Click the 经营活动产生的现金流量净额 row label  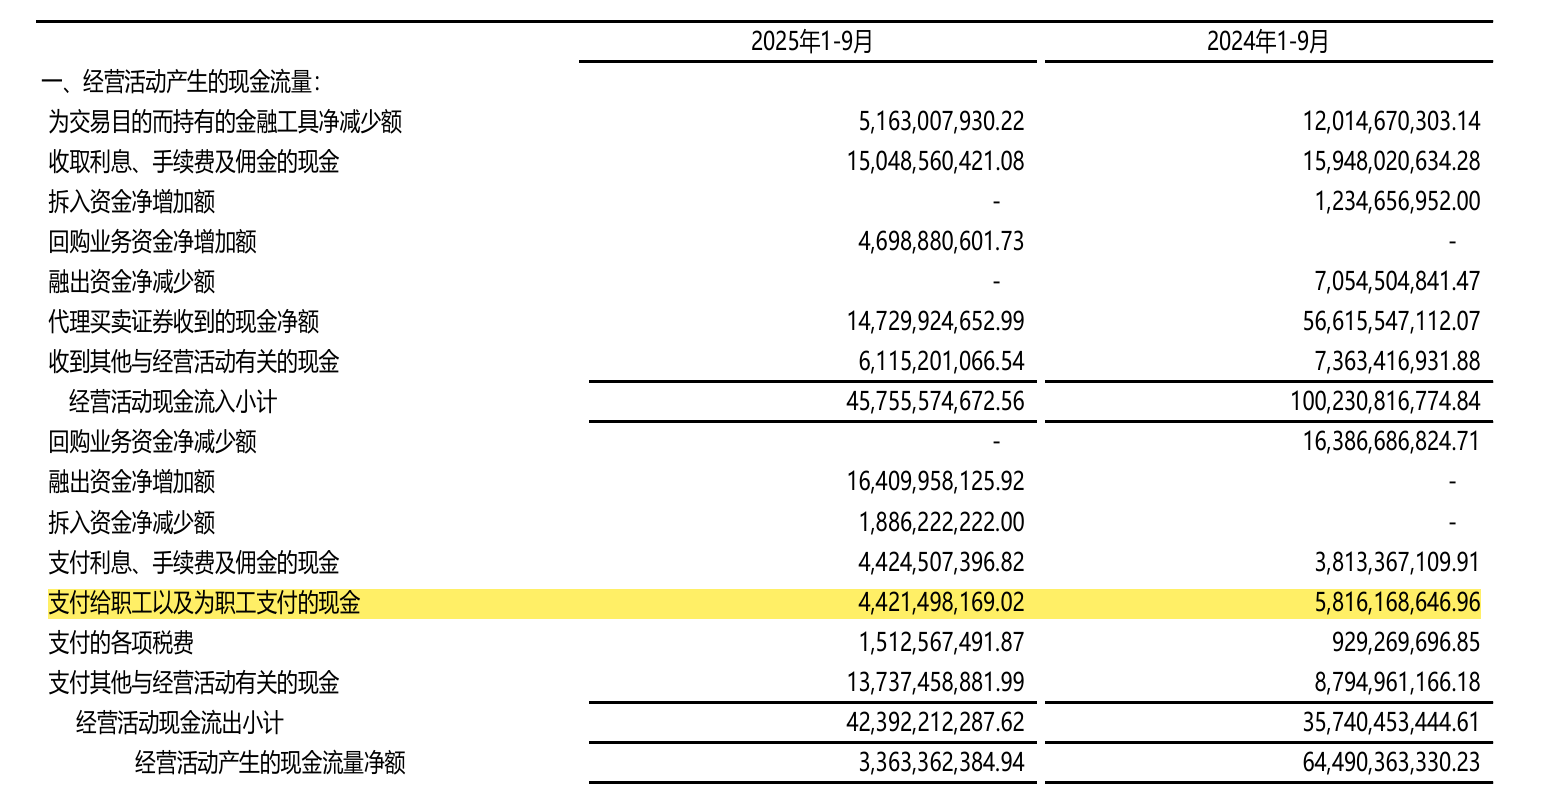coord(270,763)
